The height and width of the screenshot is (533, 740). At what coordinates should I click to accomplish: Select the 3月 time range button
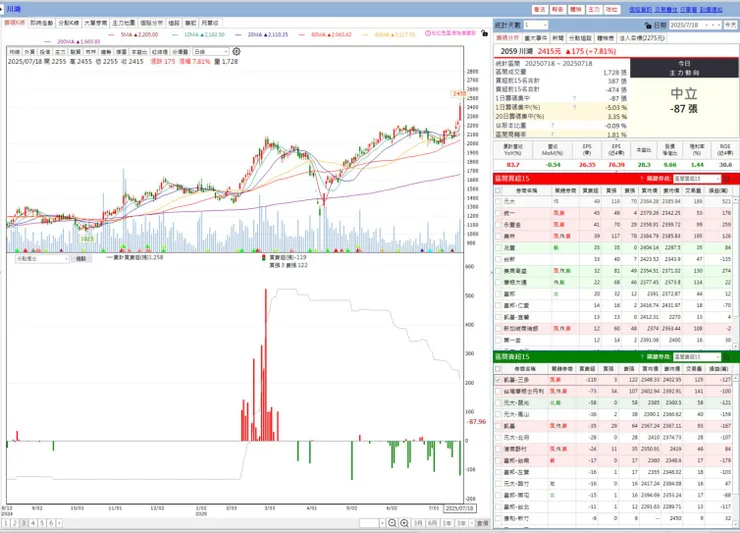[418, 523]
